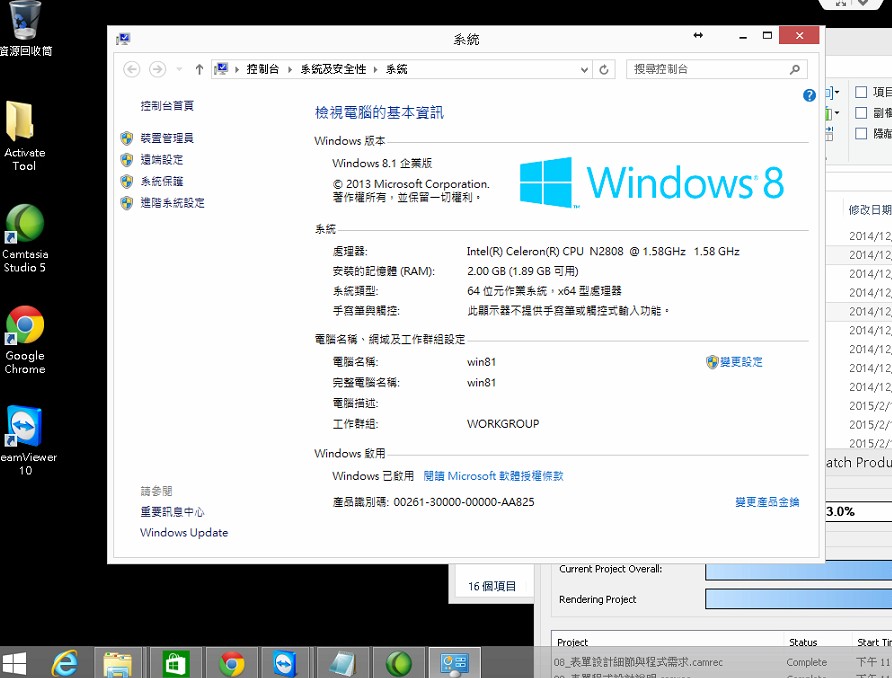The height and width of the screenshot is (678, 892).
Task: Open File Explorer from the taskbar
Action: coord(118,663)
